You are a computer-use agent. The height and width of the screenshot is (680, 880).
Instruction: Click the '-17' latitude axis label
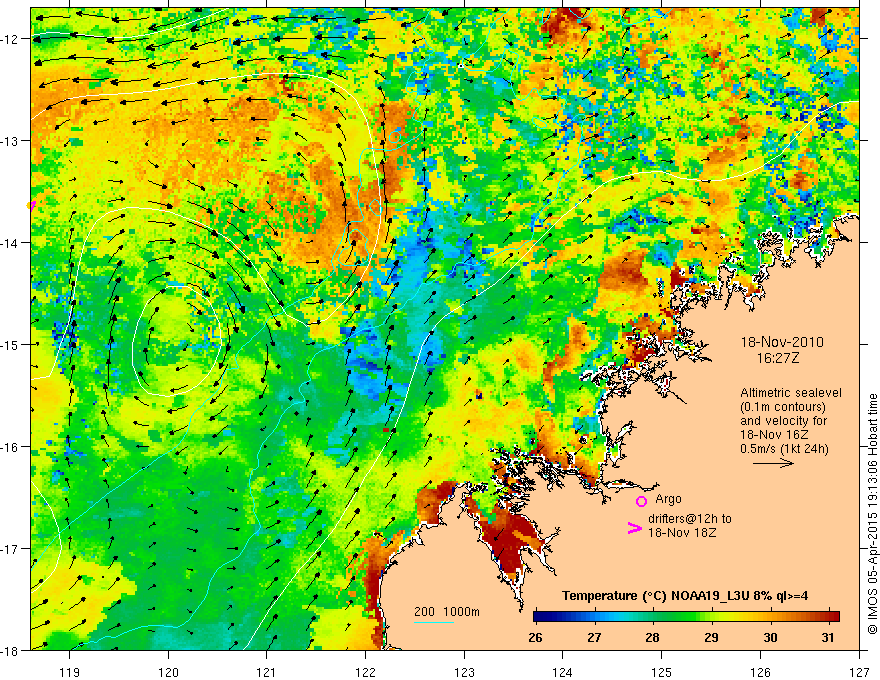point(10,549)
